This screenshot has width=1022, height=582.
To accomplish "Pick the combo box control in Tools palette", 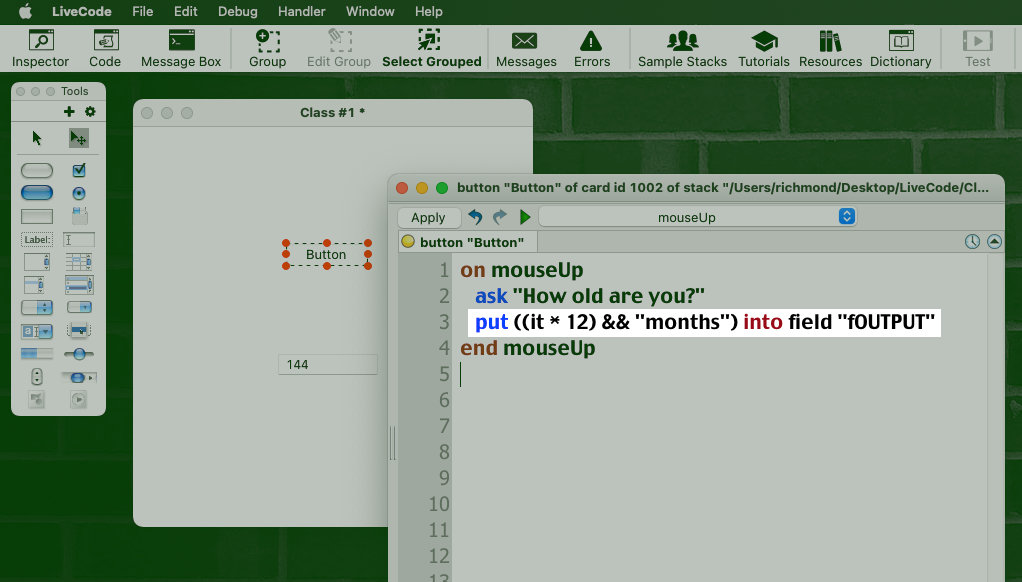I will (x=37, y=331).
